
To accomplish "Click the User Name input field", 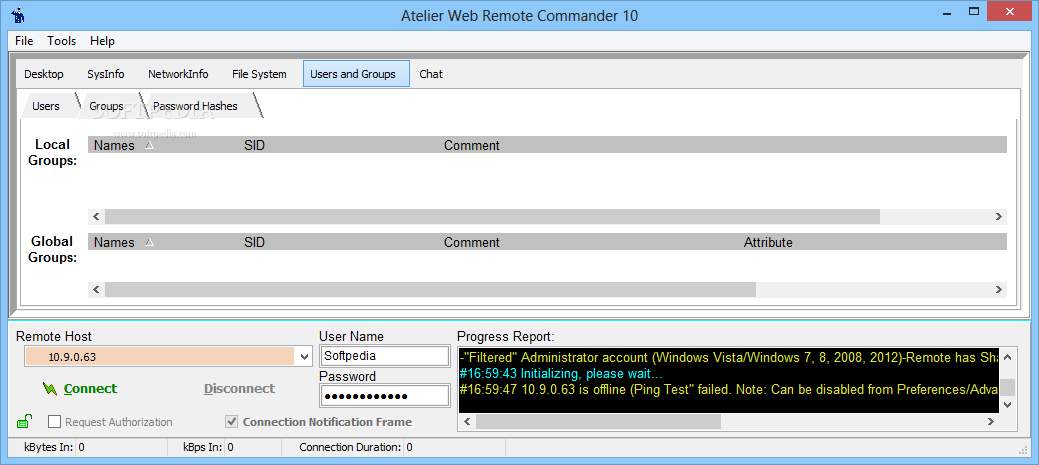I will (384, 356).
